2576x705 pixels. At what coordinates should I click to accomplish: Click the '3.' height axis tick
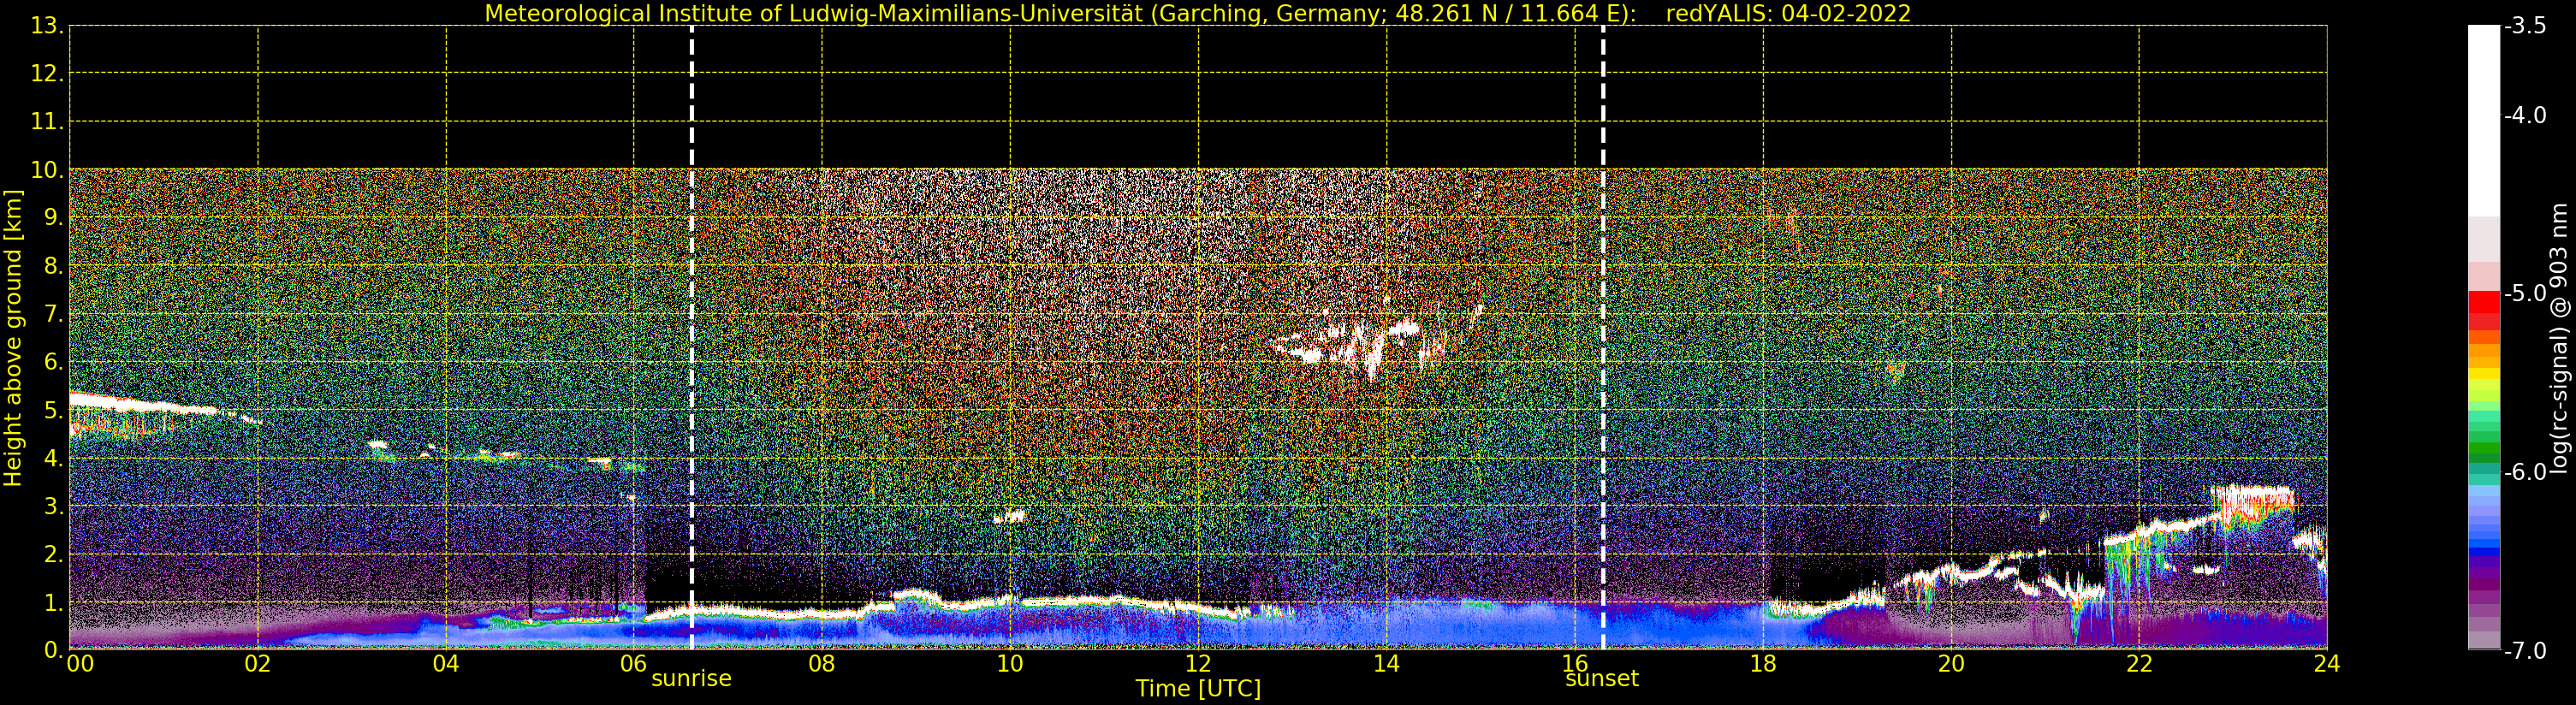53,506
